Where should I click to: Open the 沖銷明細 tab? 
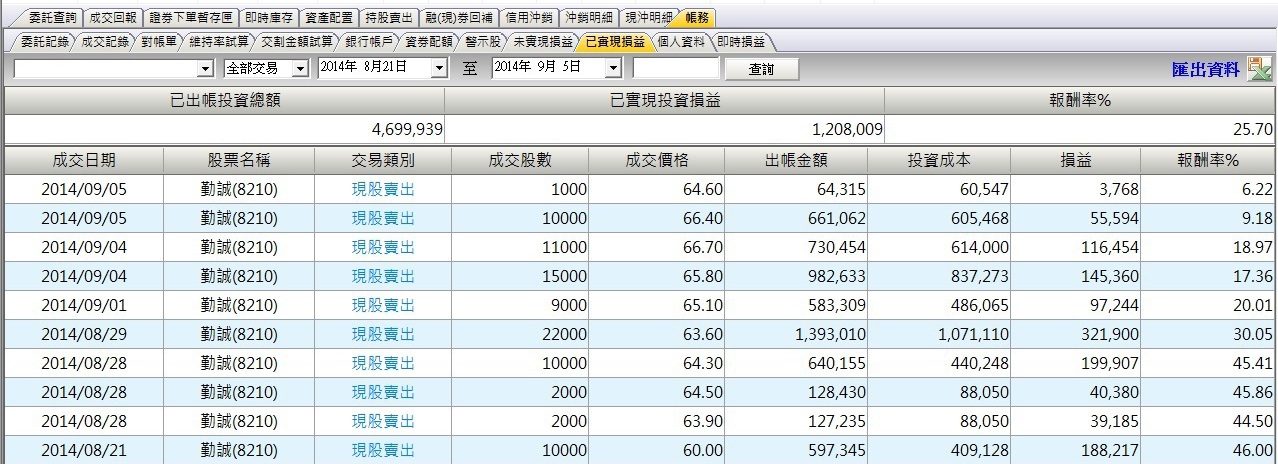(x=588, y=18)
